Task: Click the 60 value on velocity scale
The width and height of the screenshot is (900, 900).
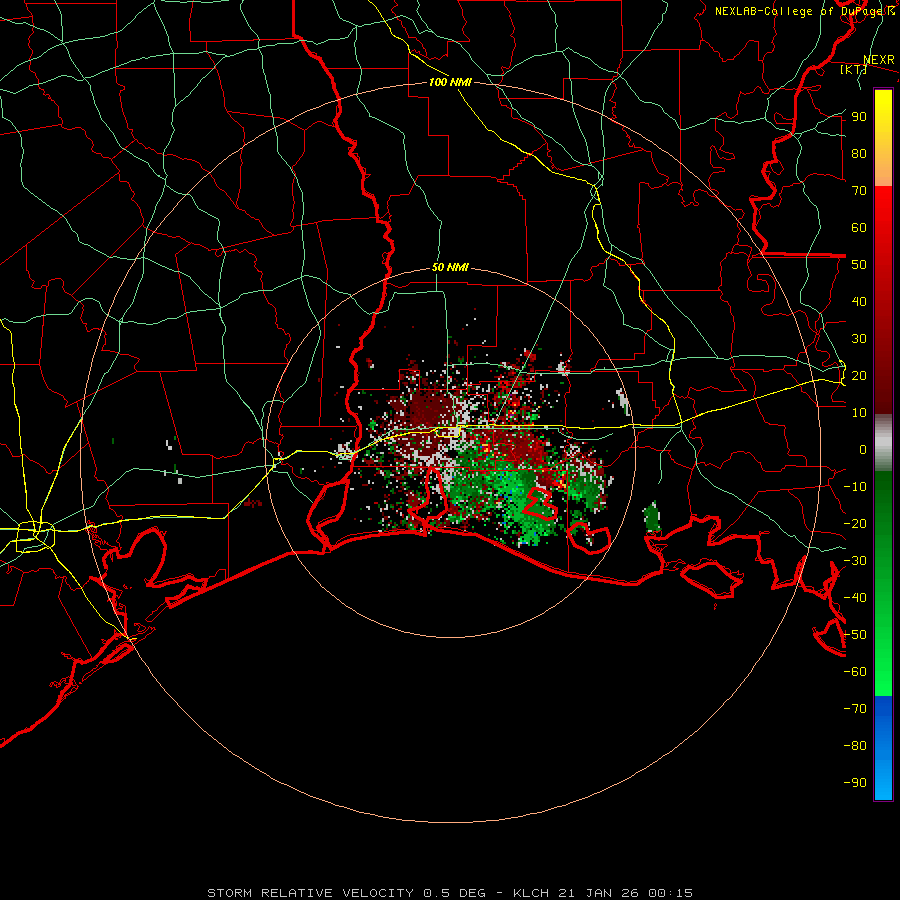Action: coord(859,227)
